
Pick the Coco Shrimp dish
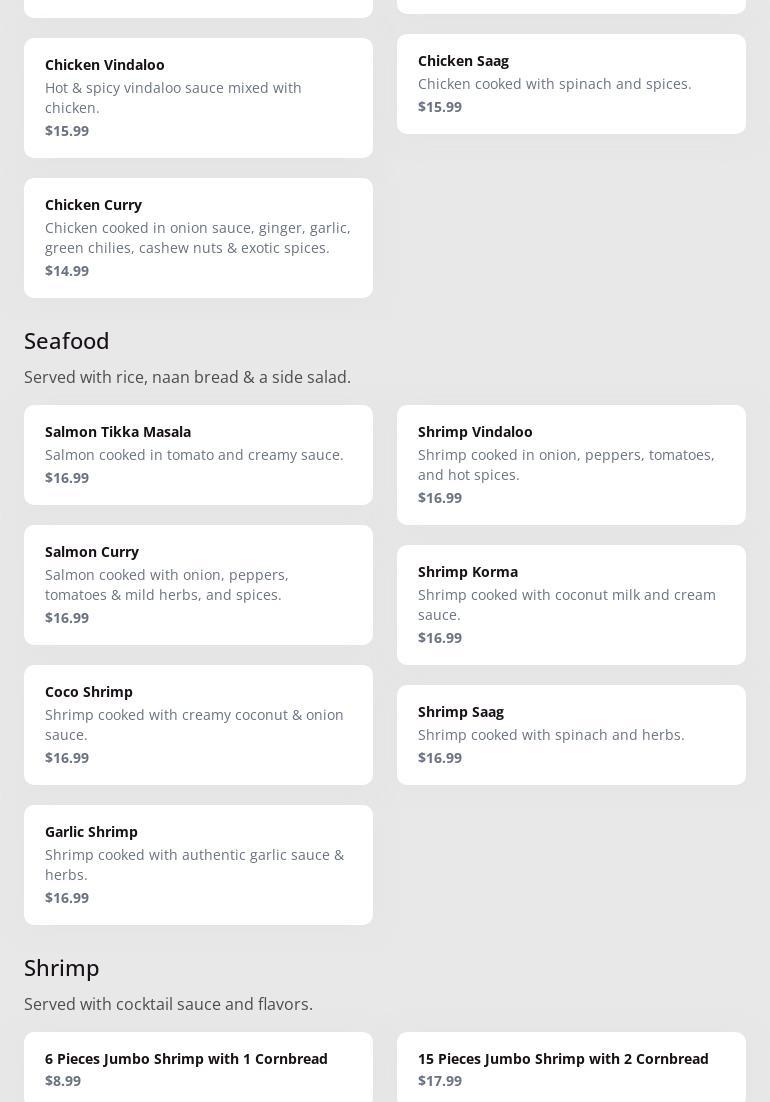pyautogui.click(x=198, y=724)
